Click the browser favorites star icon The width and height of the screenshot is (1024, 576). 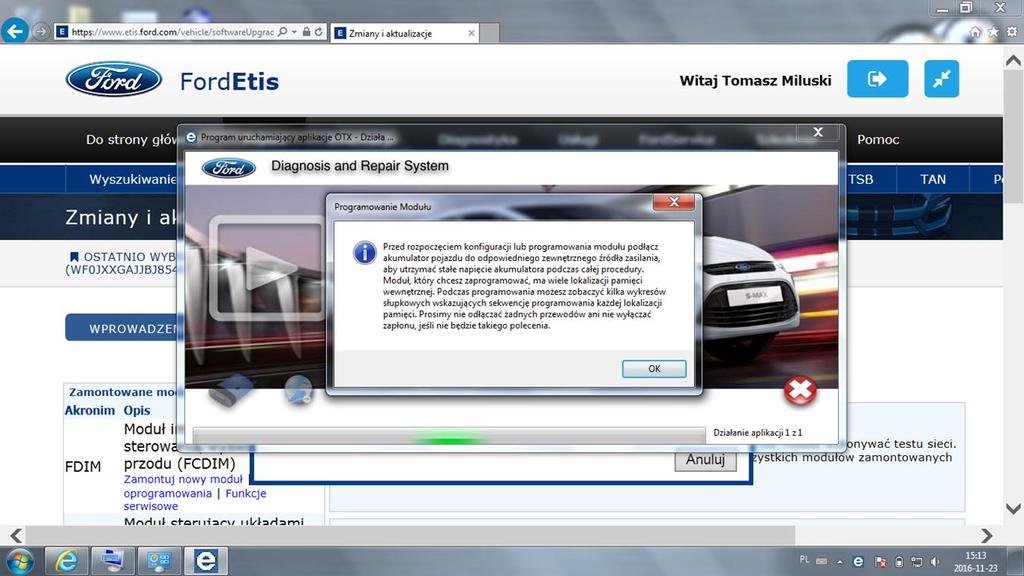click(x=993, y=32)
